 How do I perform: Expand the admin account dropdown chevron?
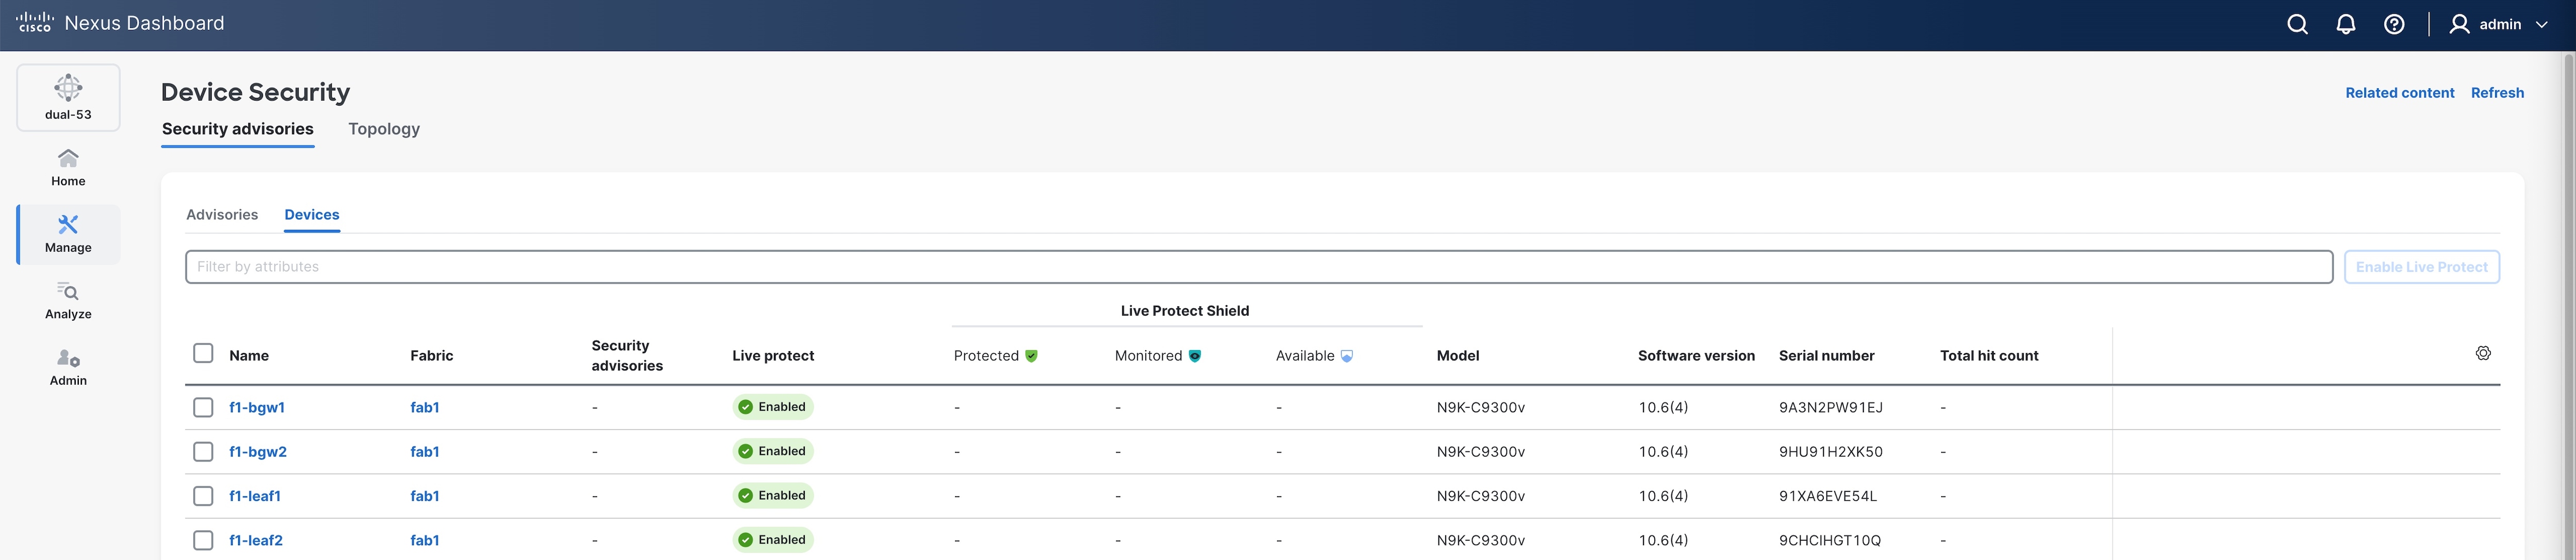click(x=2541, y=24)
